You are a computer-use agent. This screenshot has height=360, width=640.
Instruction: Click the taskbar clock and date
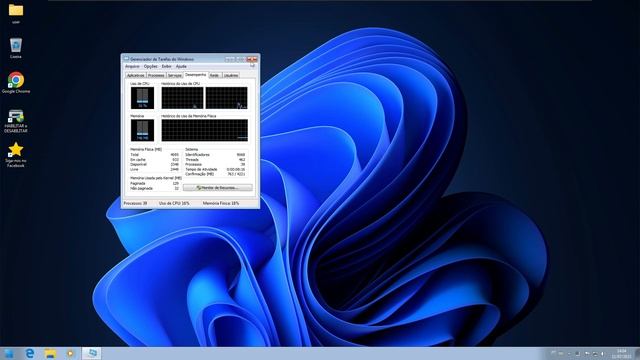(621, 354)
